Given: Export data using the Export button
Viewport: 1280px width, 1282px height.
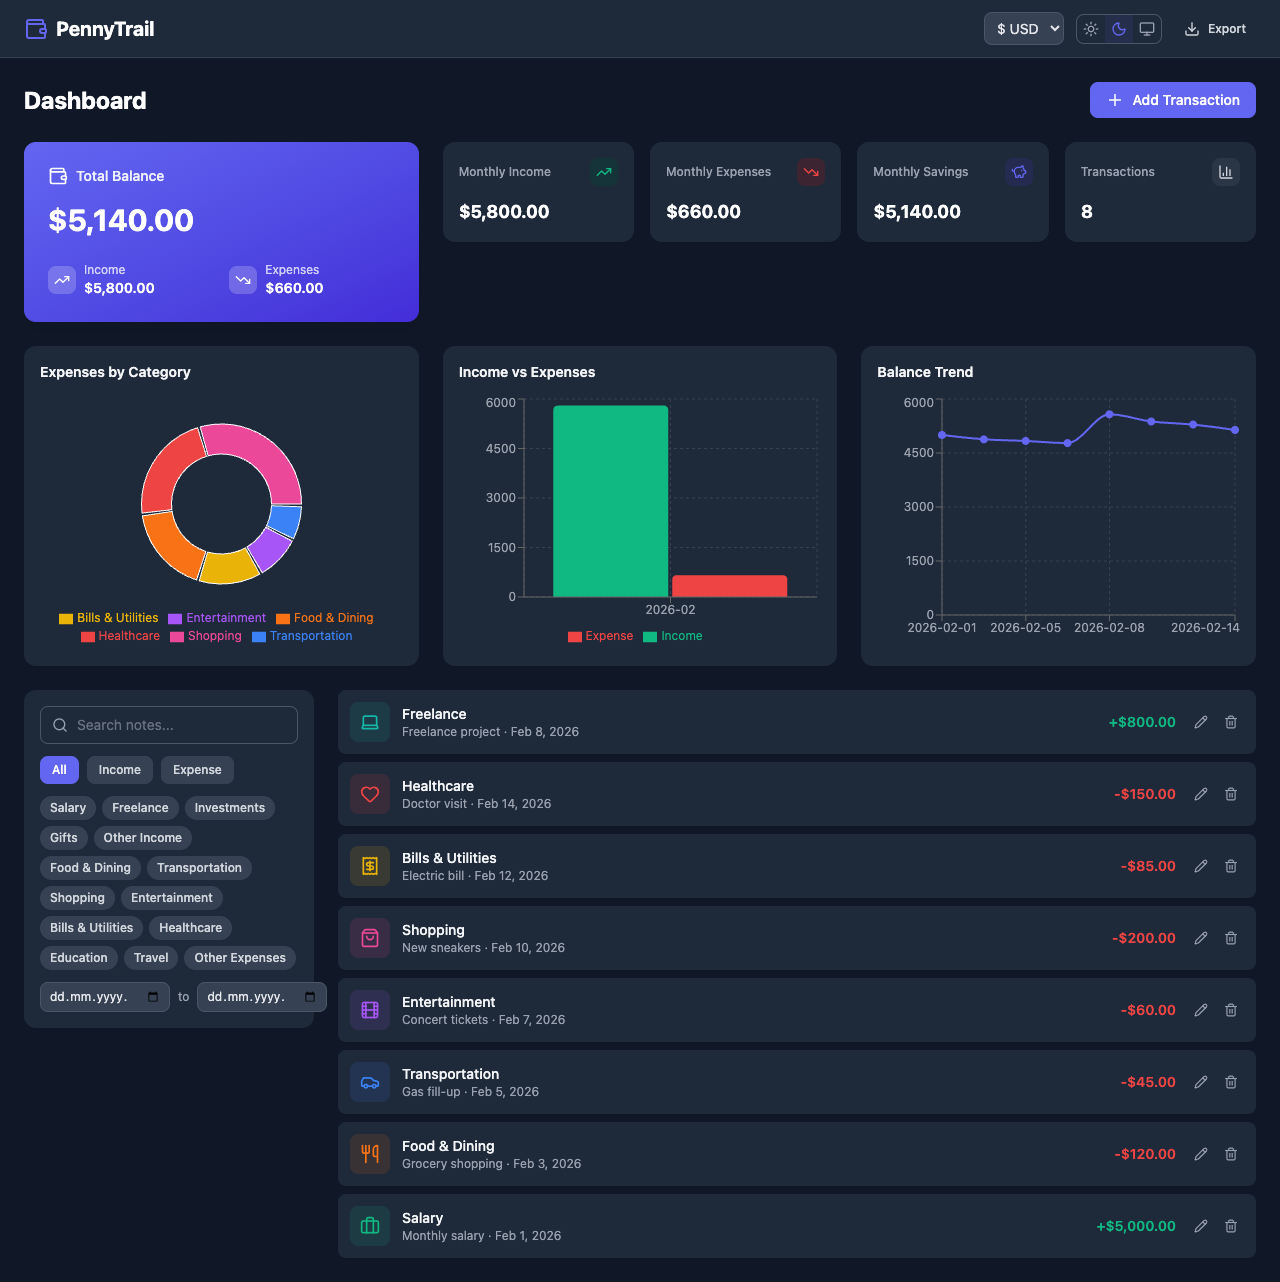Looking at the screenshot, I should tap(1215, 29).
